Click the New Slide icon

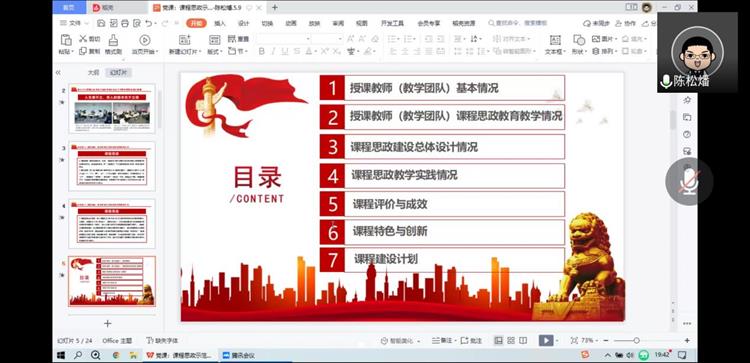click(x=184, y=40)
